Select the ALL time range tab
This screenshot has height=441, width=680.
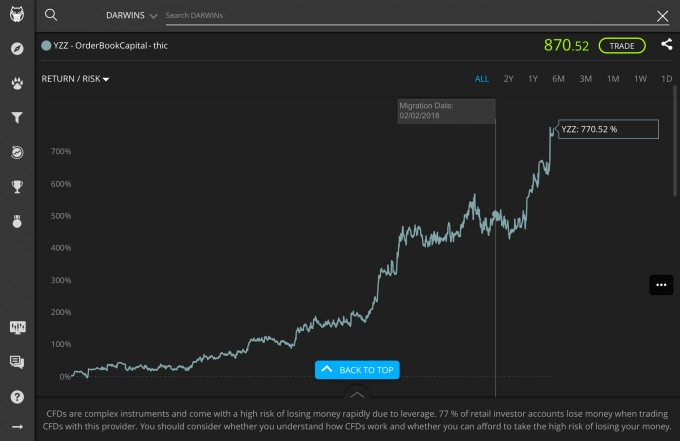click(482, 79)
